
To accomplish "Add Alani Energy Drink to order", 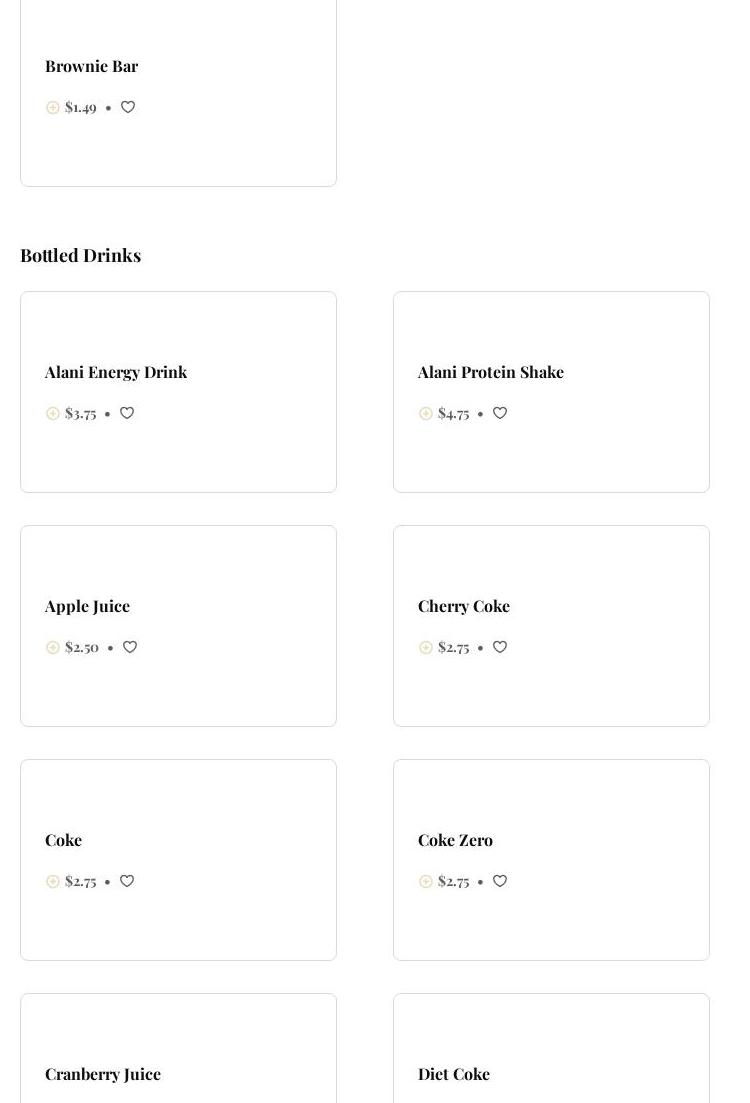I will point(53,414).
